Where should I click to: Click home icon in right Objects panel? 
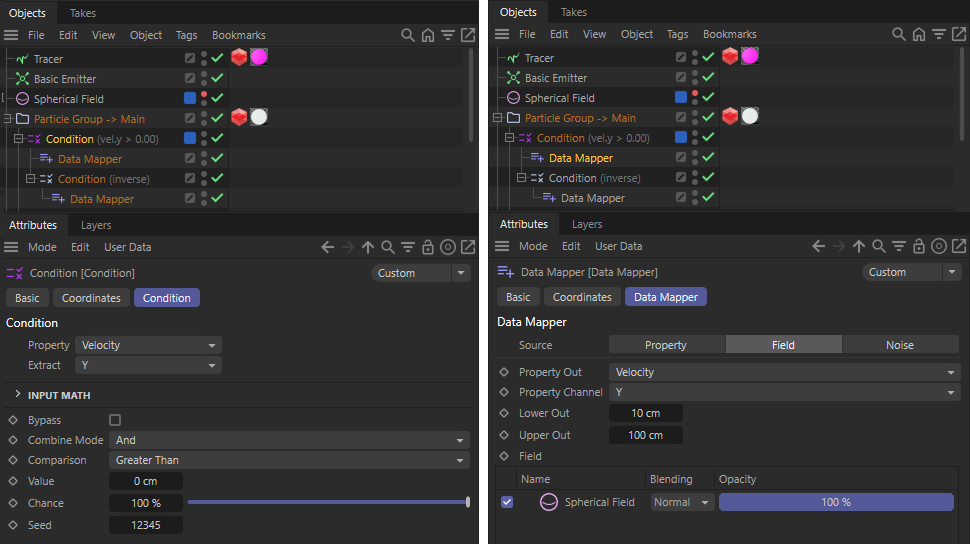click(919, 34)
